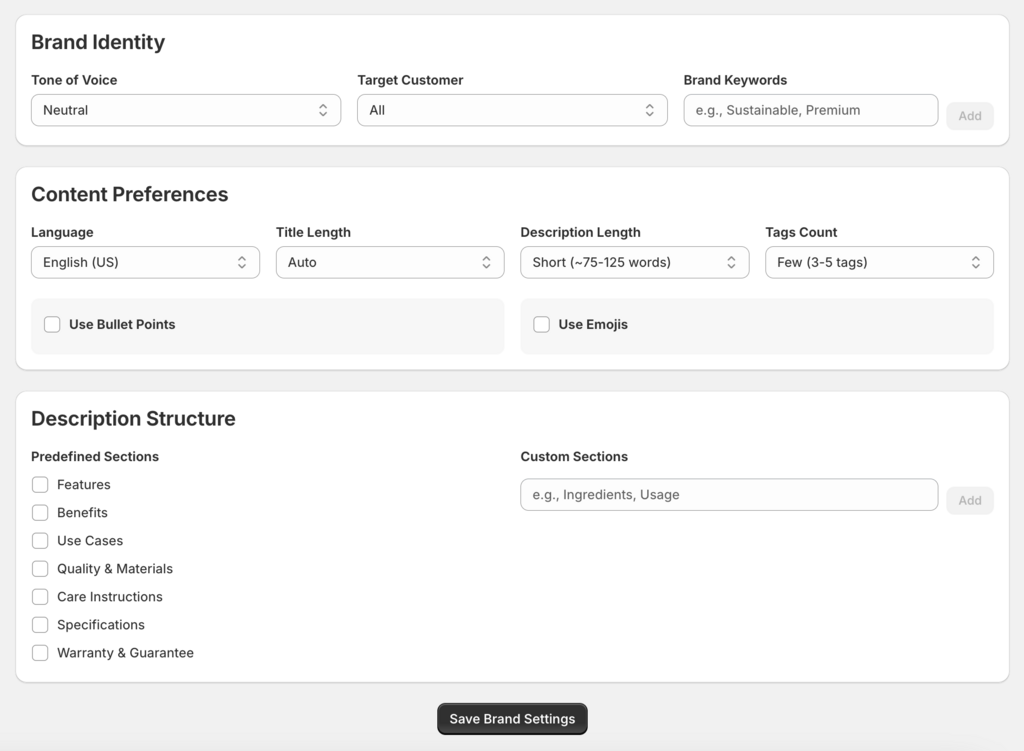Open the Description Length dropdown
This screenshot has width=1024, height=751.
pos(634,262)
